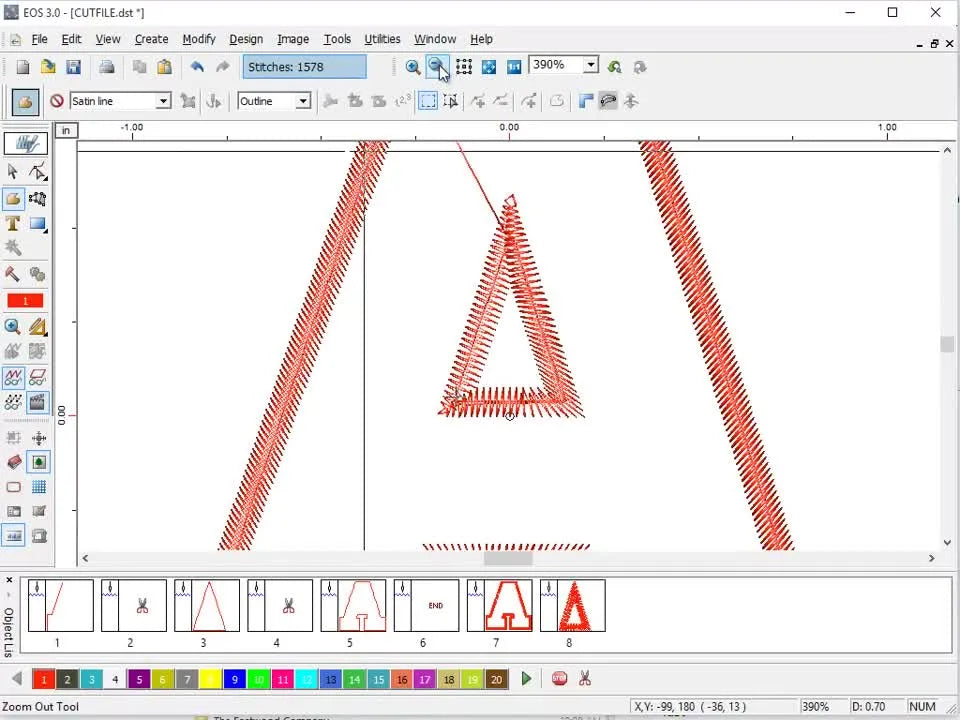This screenshot has width=960, height=720.
Task: Open the Utilities menu
Action: 382,39
